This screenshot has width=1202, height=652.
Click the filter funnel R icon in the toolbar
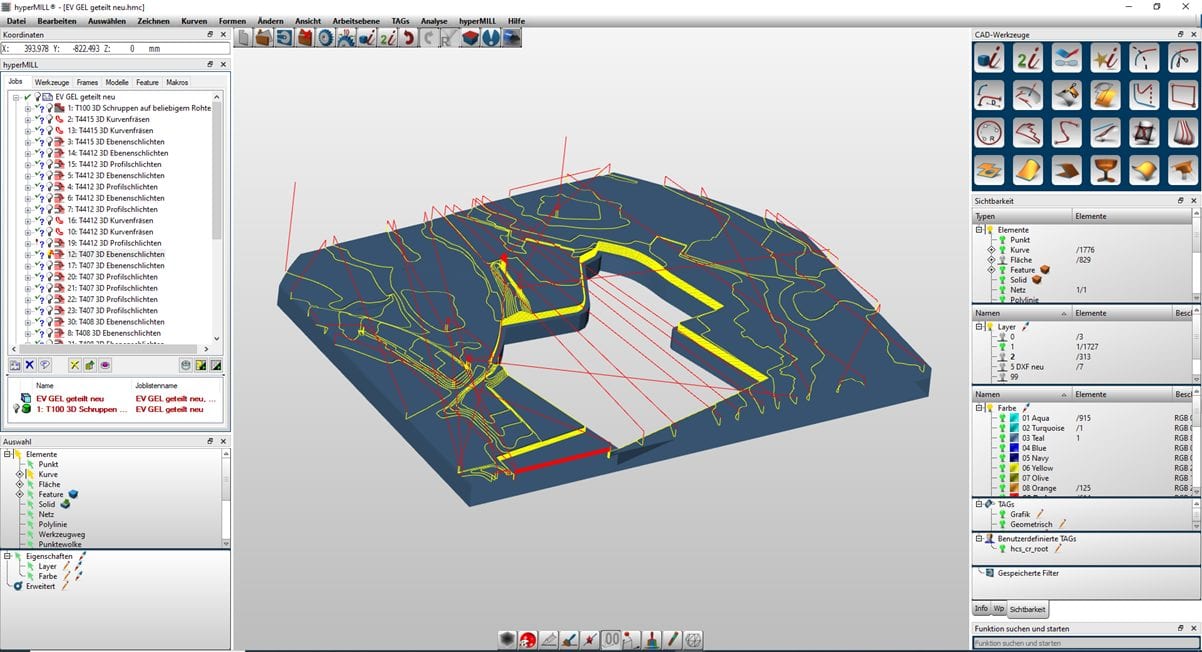pyautogui.click(x=449, y=38)
